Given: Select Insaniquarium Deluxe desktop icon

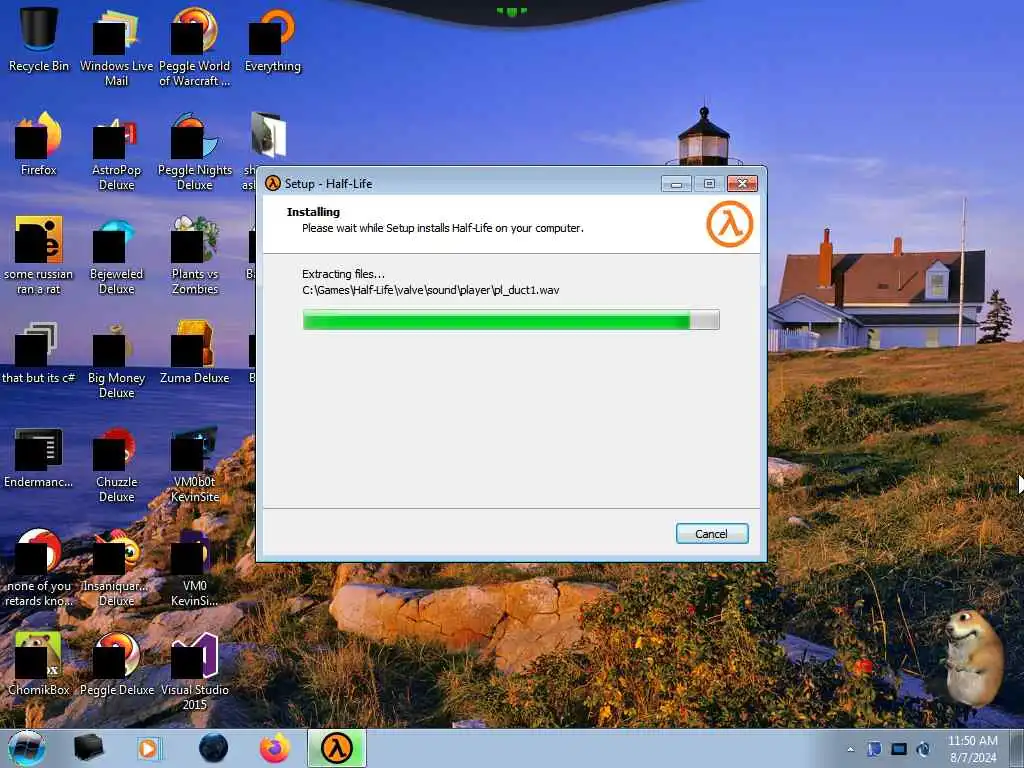Looking at the screenshot, I should pyautogui.click(x=116, y=567).
